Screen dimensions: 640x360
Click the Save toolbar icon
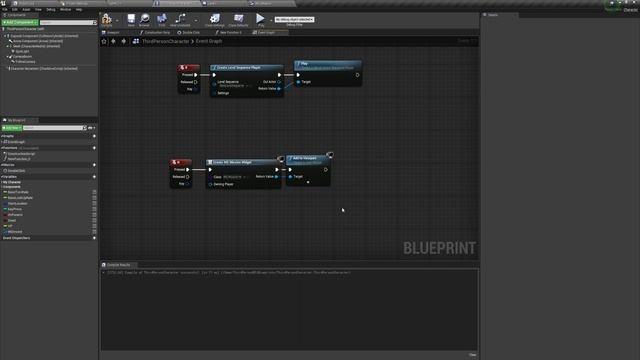click(131, 19)
